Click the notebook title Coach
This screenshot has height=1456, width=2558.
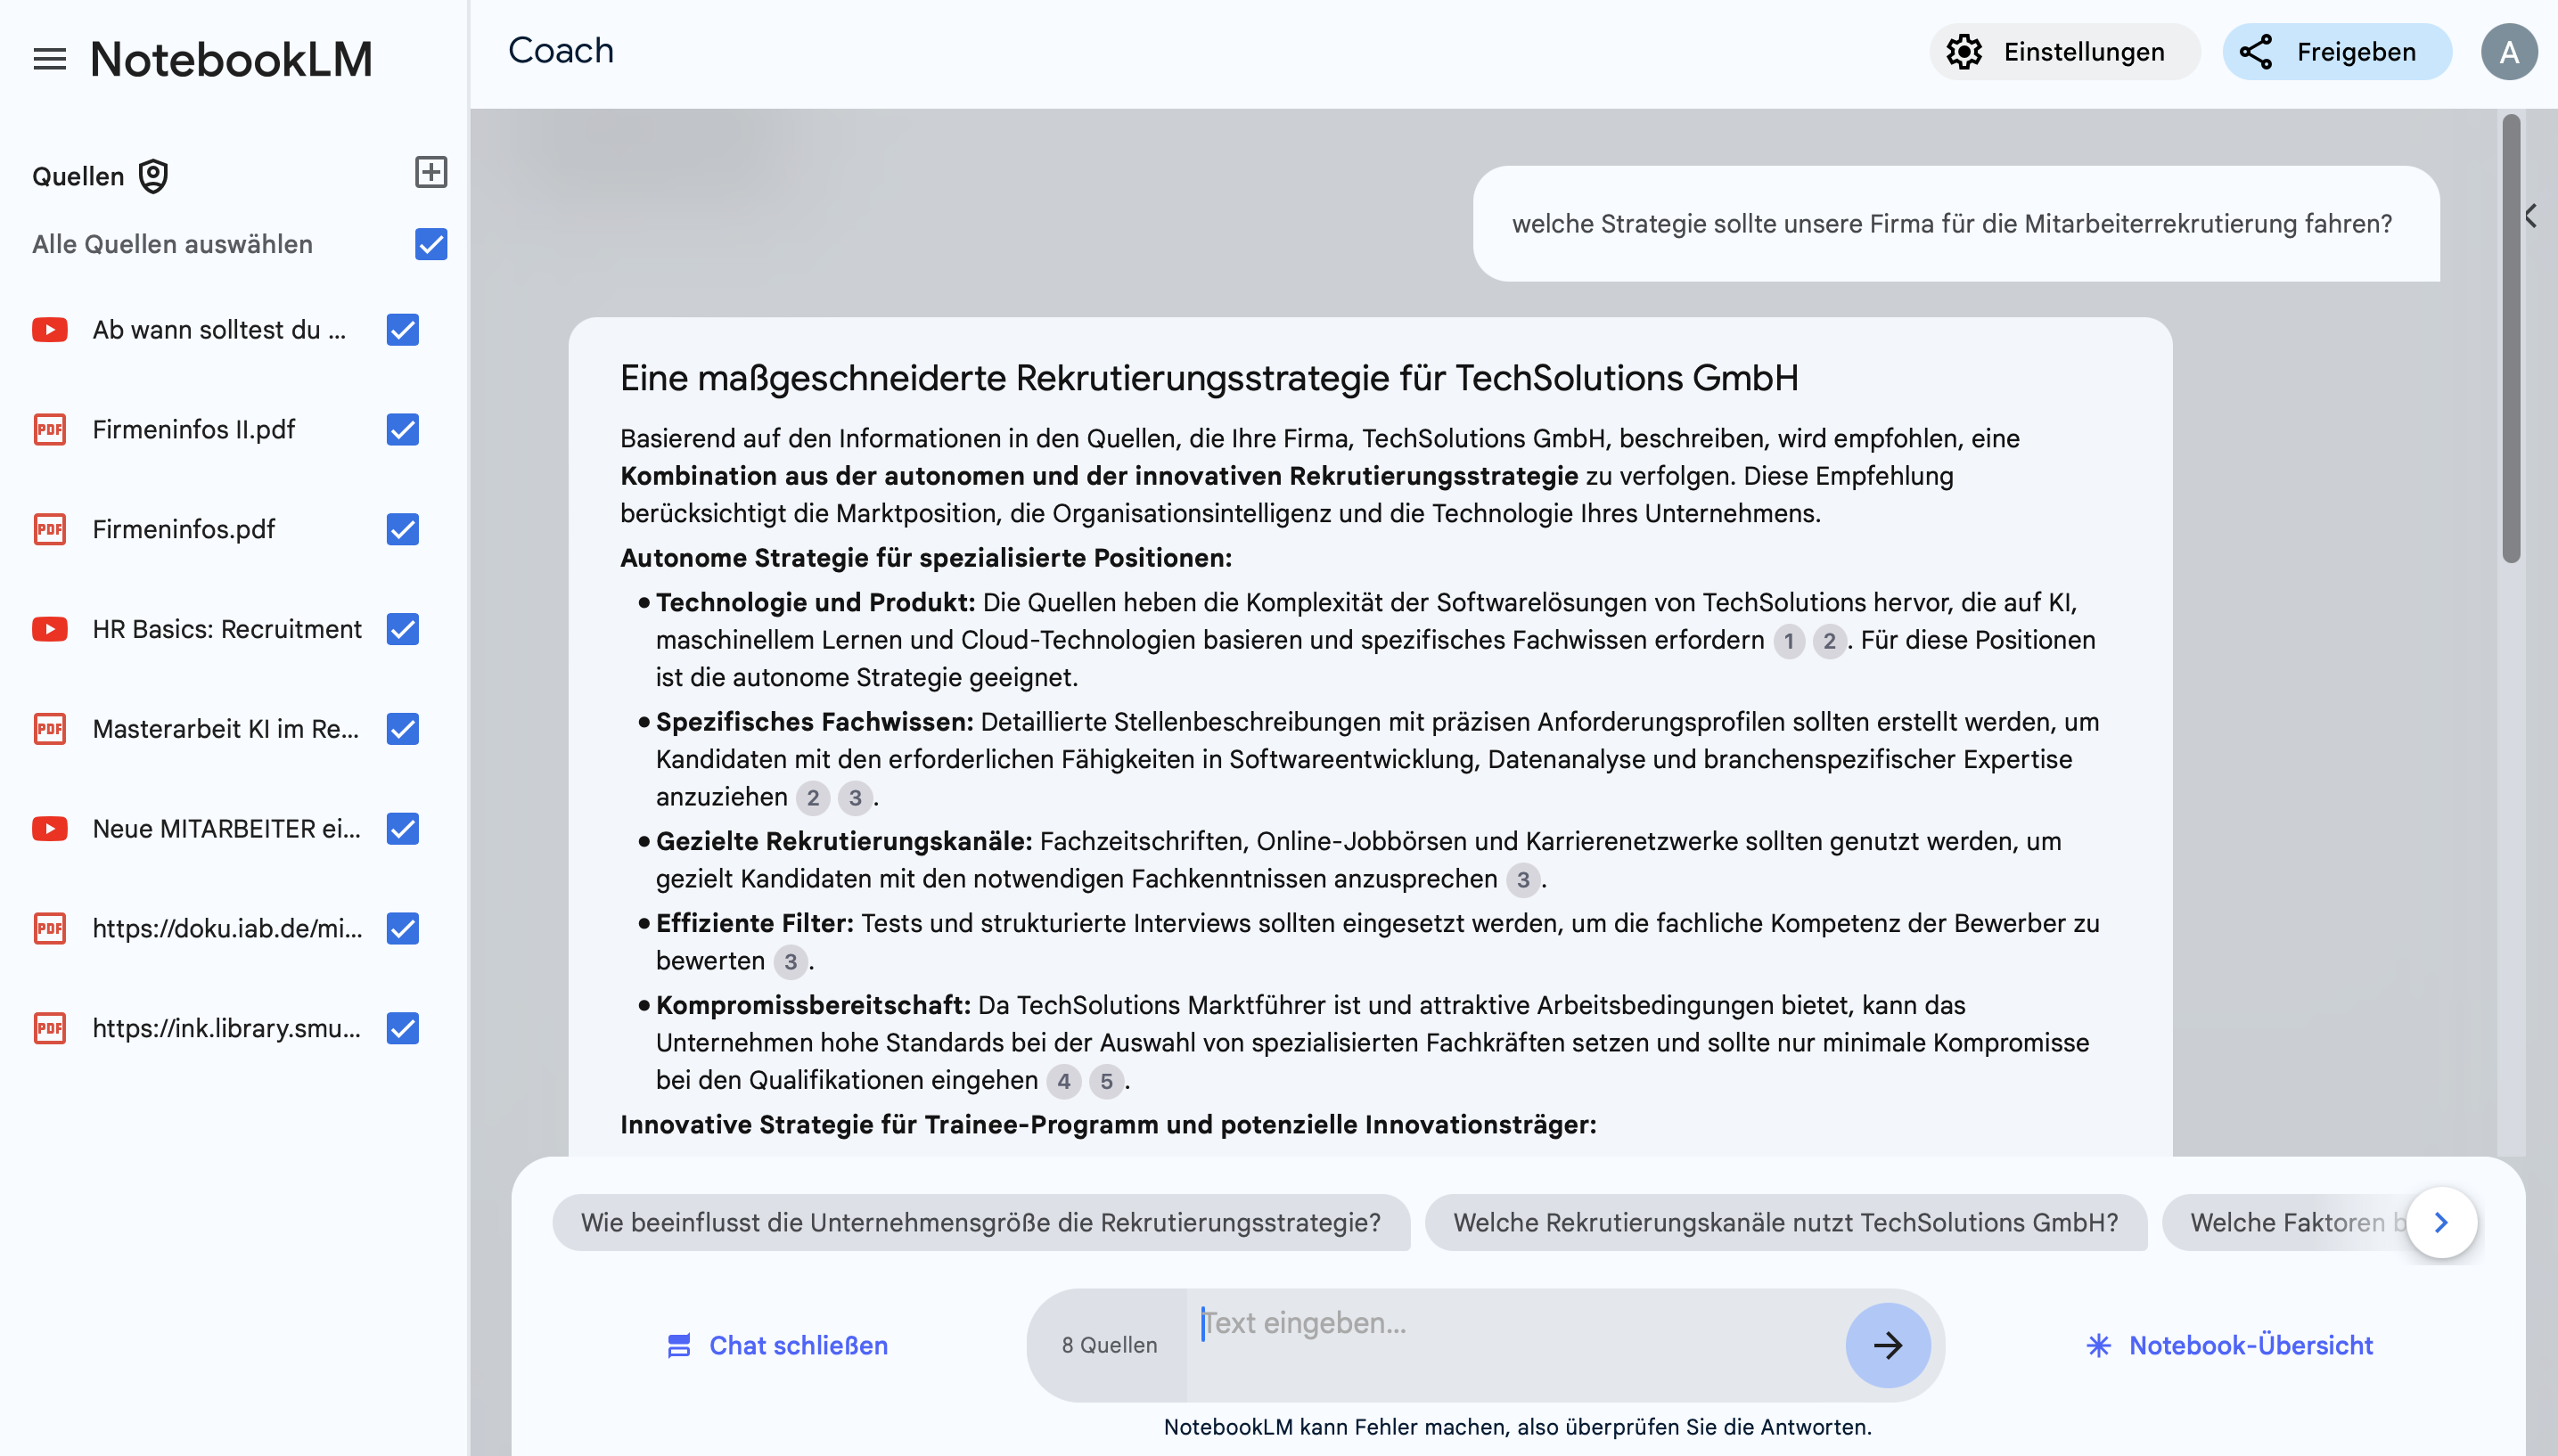point(560,51)
